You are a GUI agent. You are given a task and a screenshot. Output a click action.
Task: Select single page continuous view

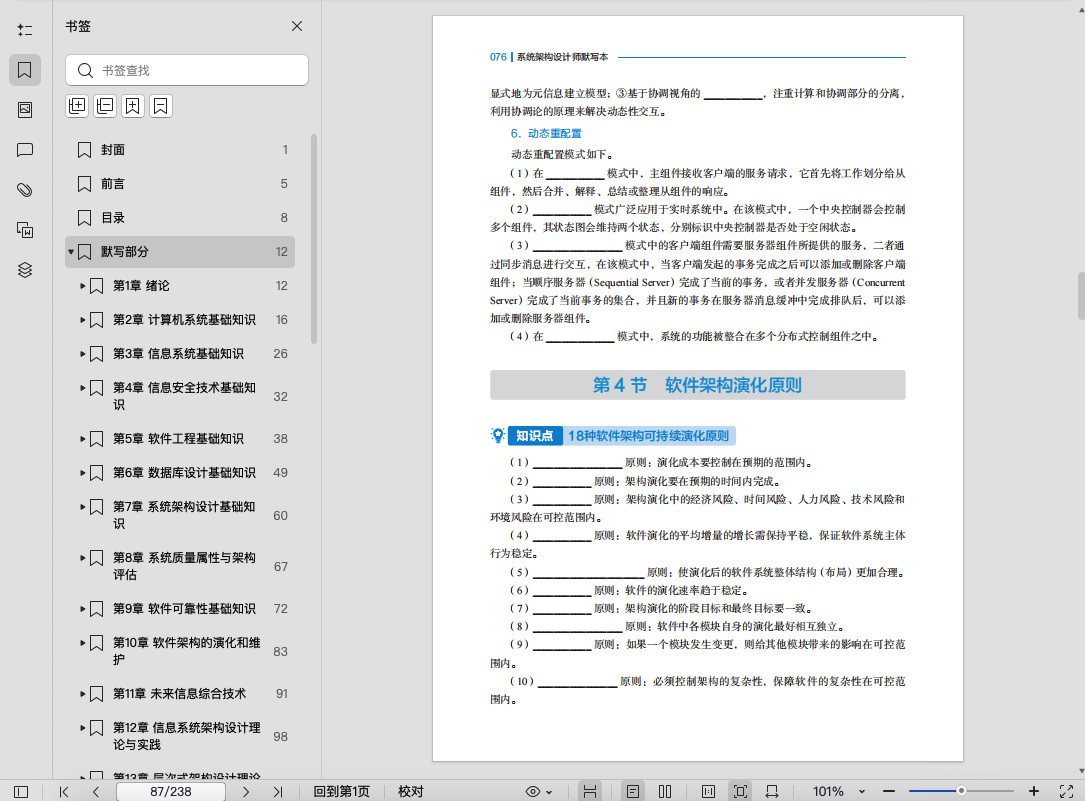tap(632, 791)
